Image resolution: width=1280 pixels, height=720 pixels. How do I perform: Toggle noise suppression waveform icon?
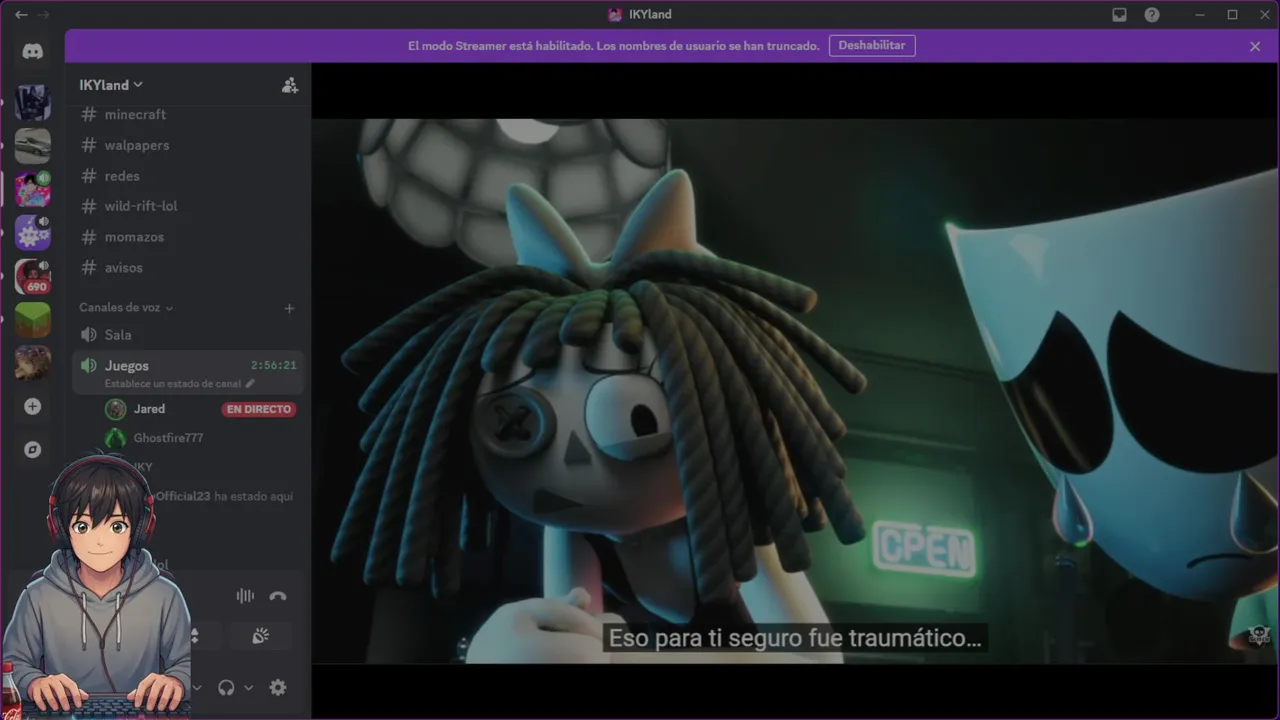(245, 596)
